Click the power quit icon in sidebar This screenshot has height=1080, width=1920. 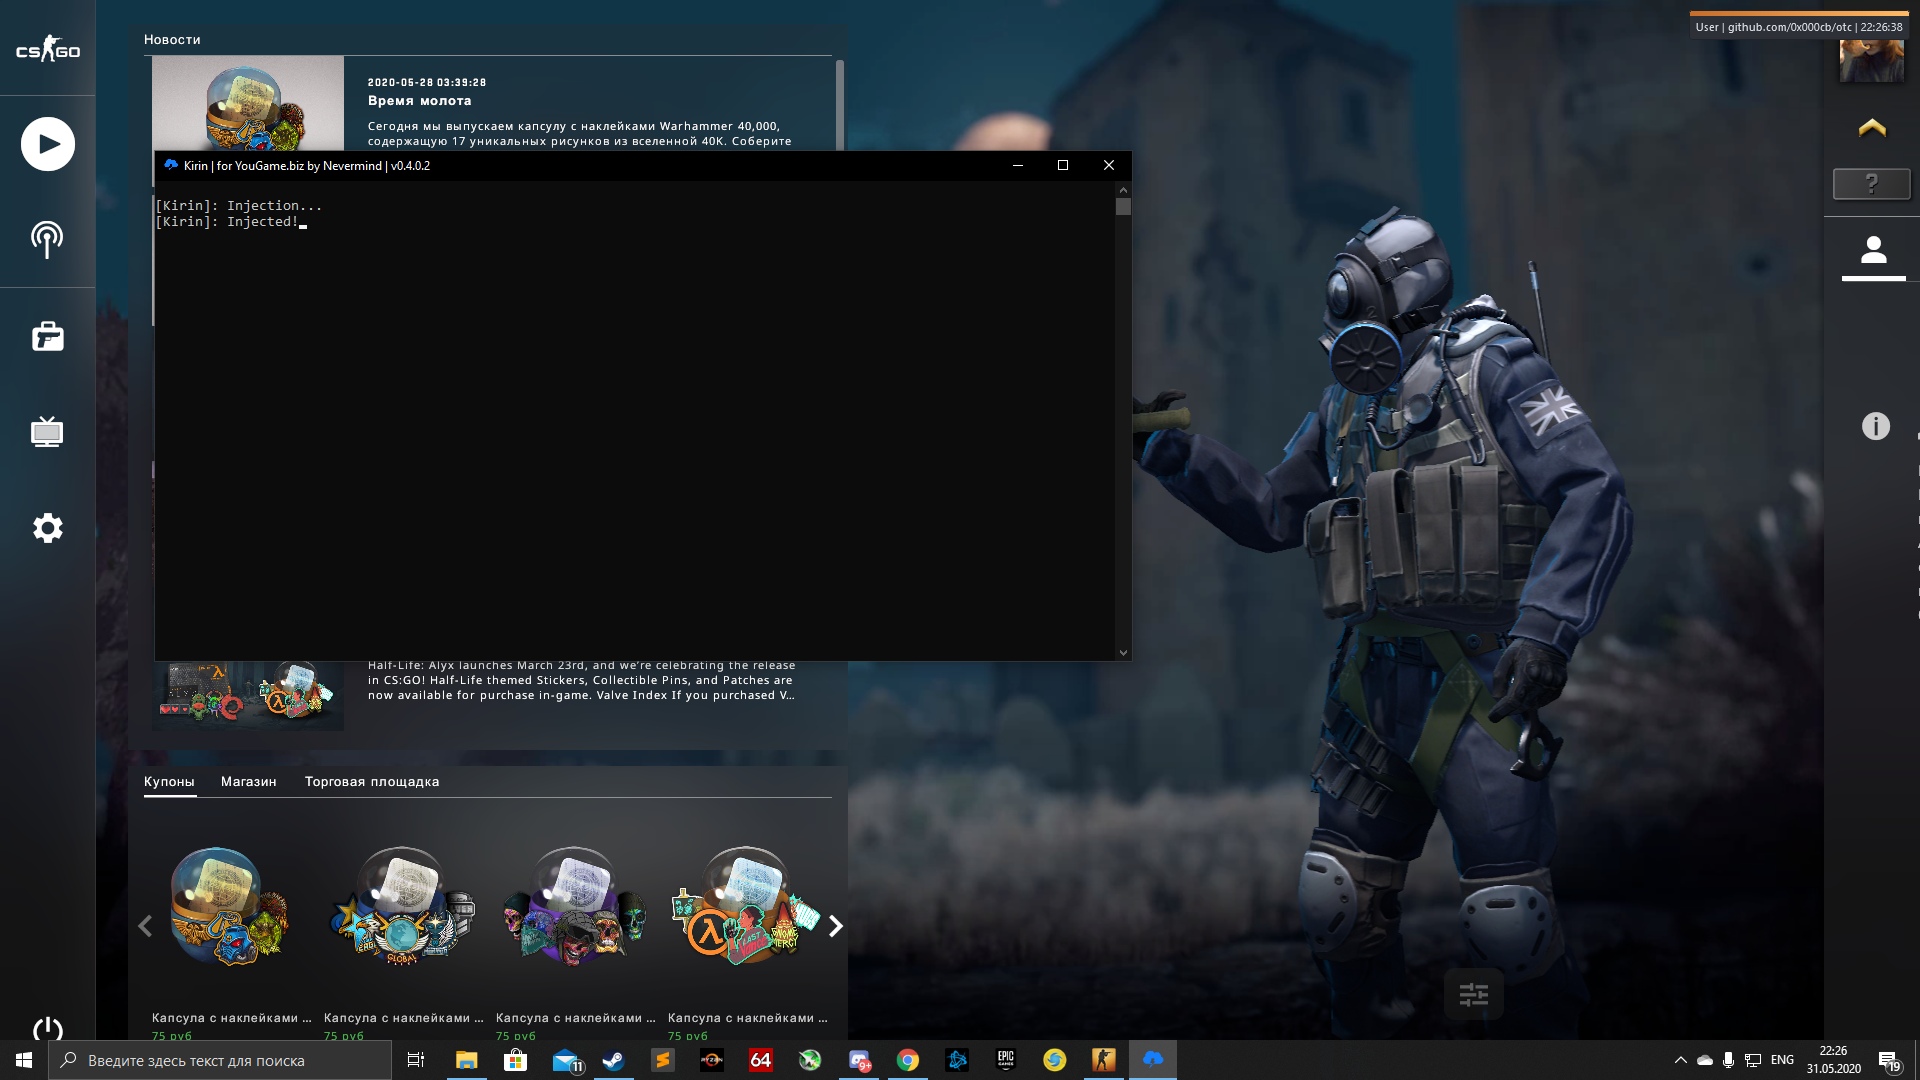click(x=48, y=1029)
